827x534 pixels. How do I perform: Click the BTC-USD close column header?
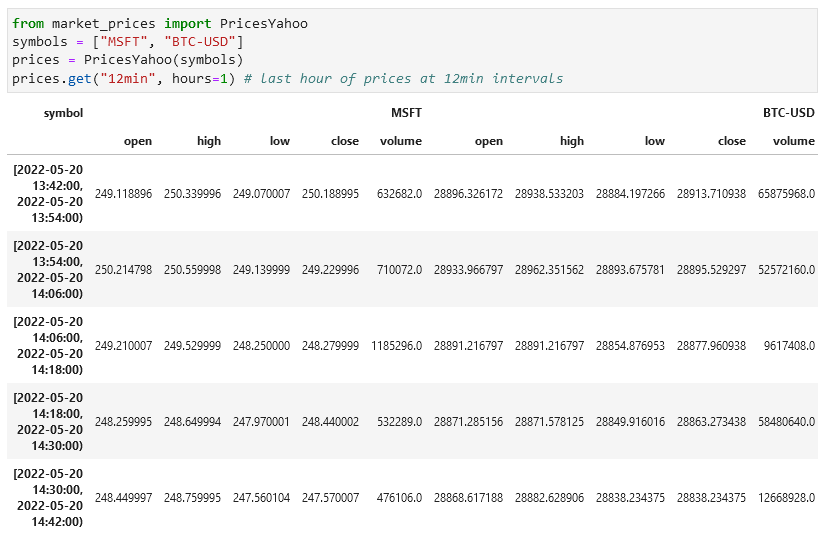(732, 141)
